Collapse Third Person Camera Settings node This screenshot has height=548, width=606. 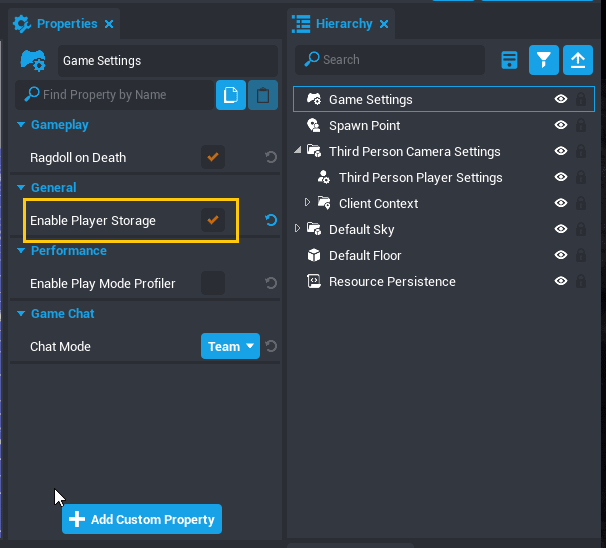[x=298, y=151]
